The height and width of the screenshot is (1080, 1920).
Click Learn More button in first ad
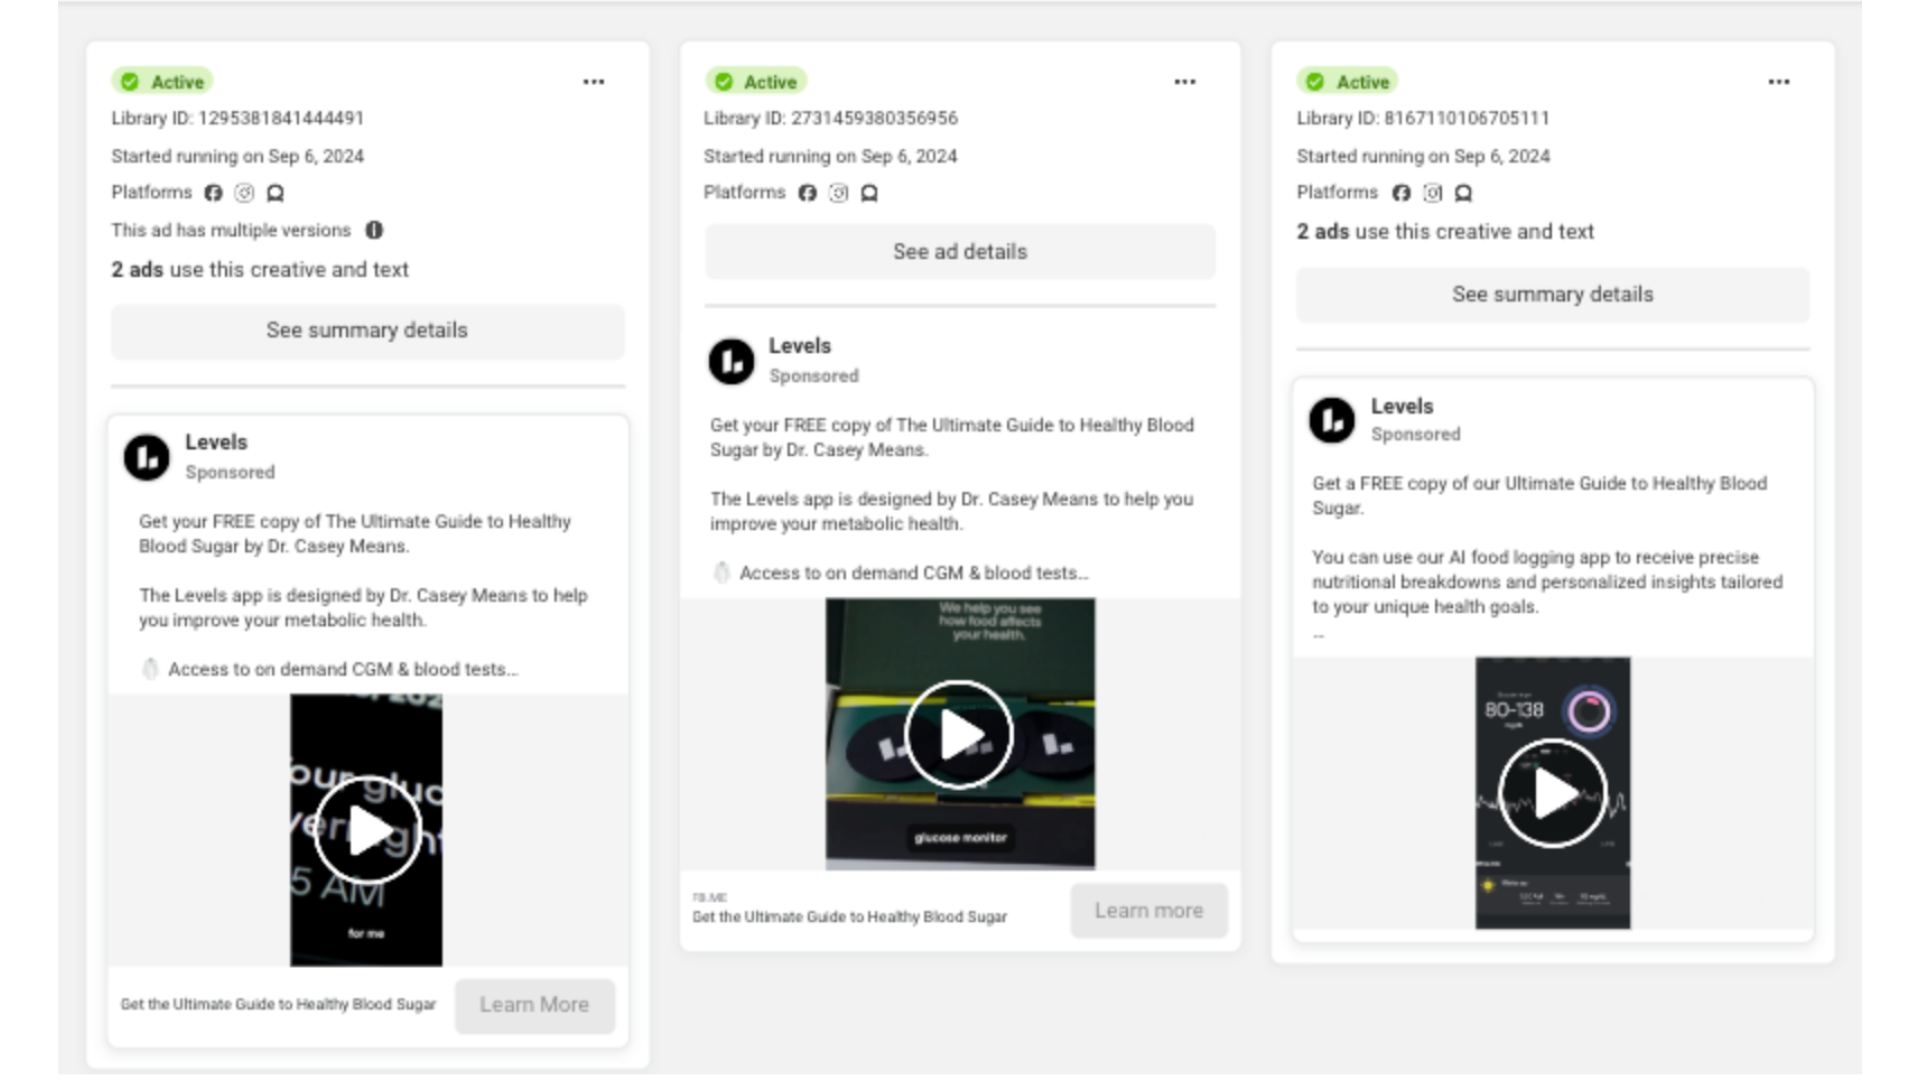(x=534, y=1005)
